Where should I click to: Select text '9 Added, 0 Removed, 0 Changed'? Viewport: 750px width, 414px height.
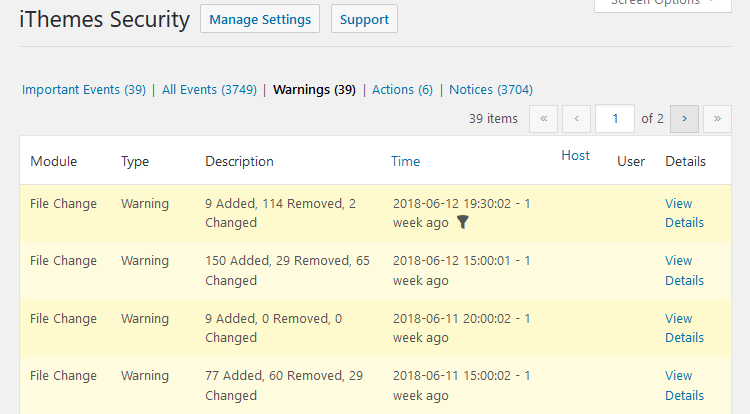click(x=274, y=328)
